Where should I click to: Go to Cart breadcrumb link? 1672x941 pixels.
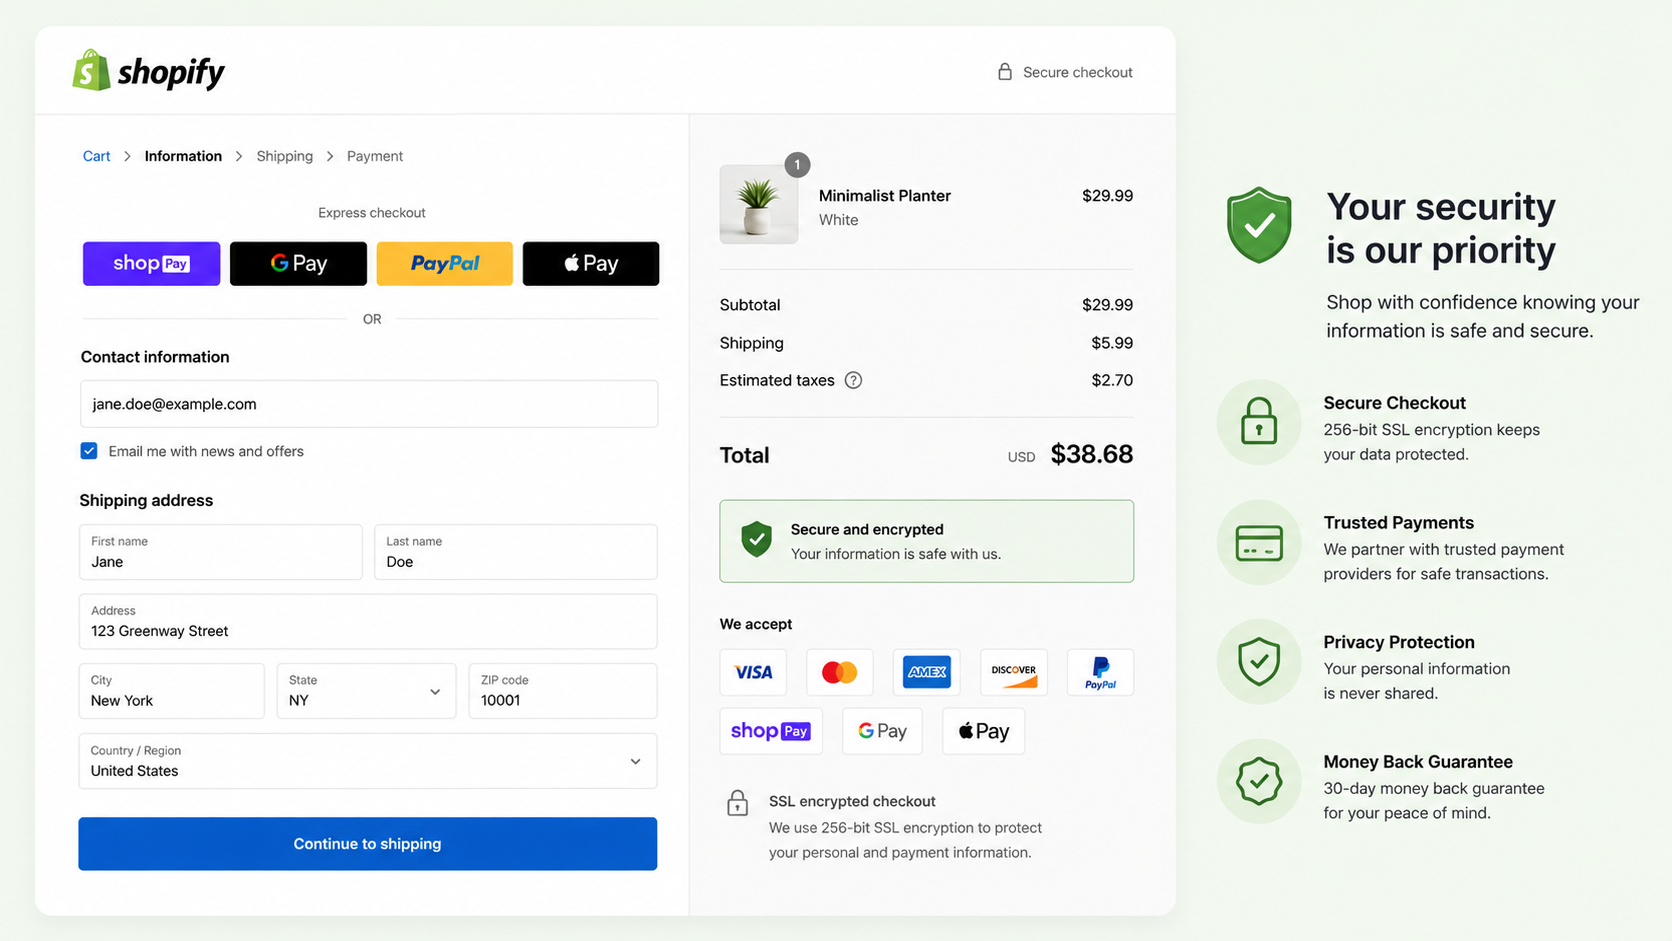point(96,156)
